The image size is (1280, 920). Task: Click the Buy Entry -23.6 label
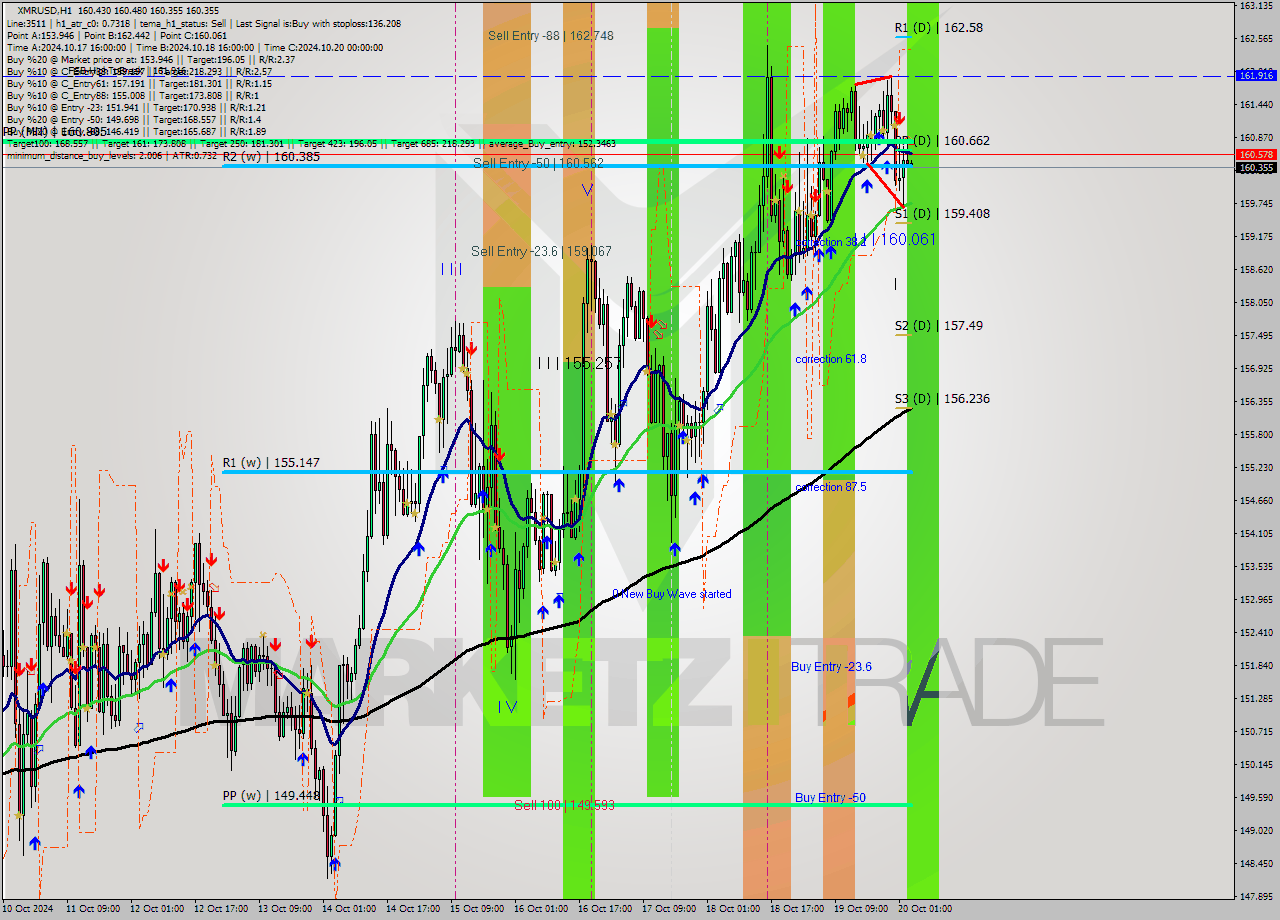[x=831, y=667]
